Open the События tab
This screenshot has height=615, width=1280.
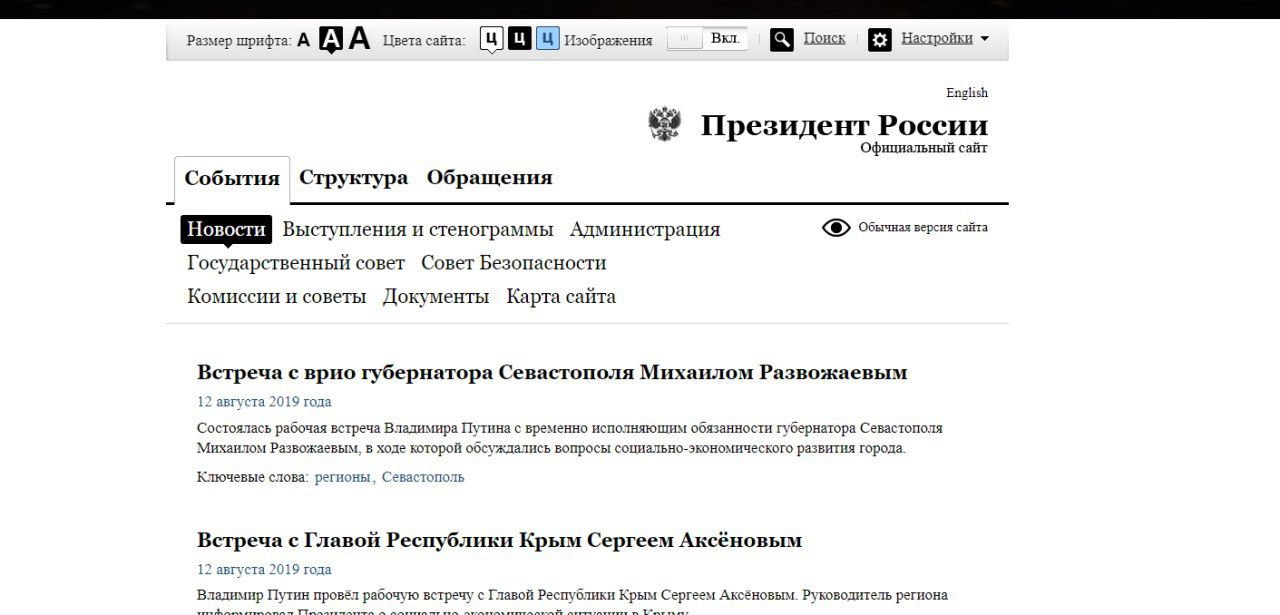[232, 179]
